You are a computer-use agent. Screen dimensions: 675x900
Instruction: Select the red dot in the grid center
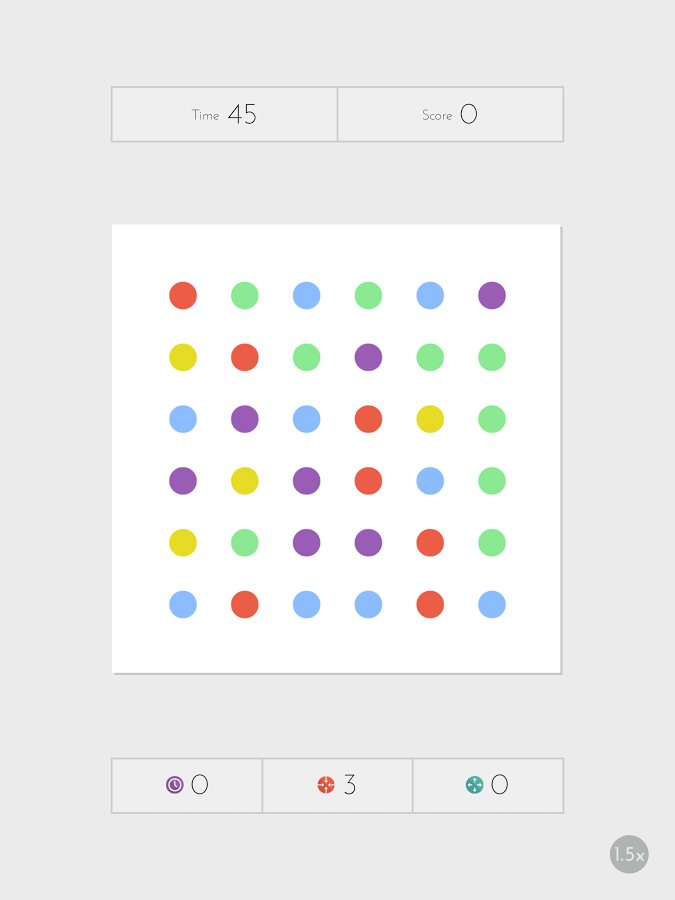[x=368, y=419]
